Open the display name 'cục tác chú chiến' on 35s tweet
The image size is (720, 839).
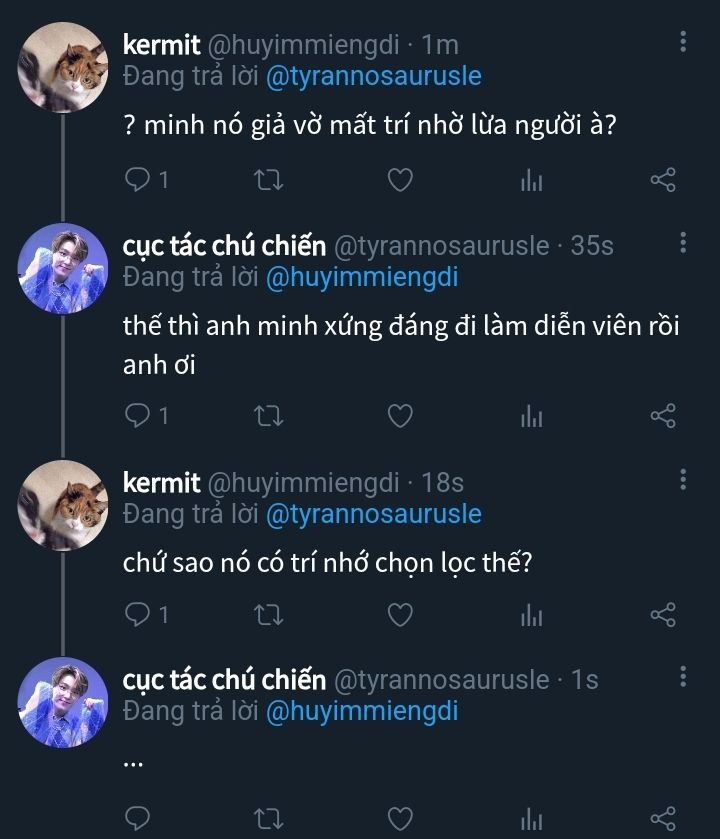[224, 245]
